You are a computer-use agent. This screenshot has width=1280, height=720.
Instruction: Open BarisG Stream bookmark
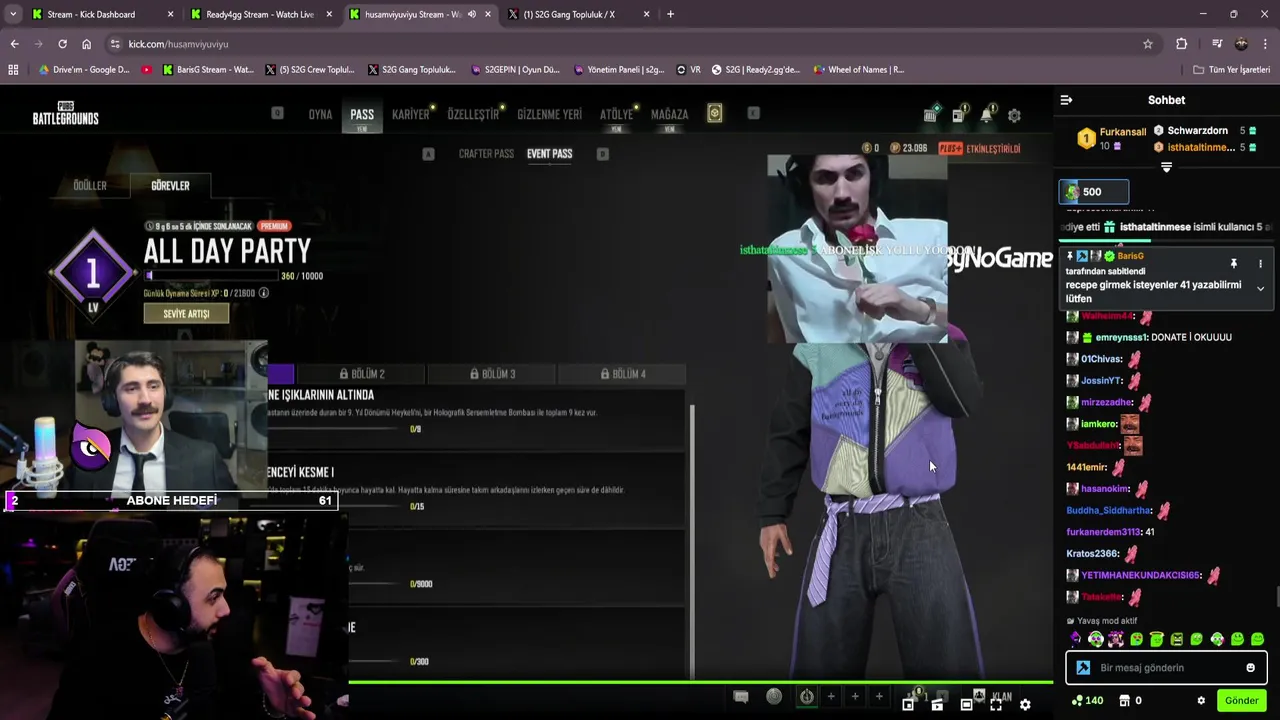[208, 70]
